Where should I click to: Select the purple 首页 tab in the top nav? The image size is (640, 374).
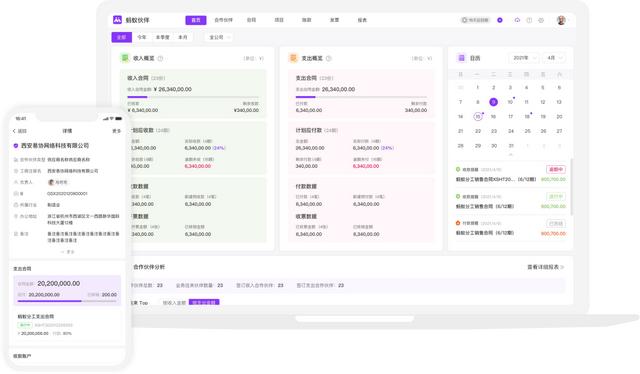click(196, 20)
